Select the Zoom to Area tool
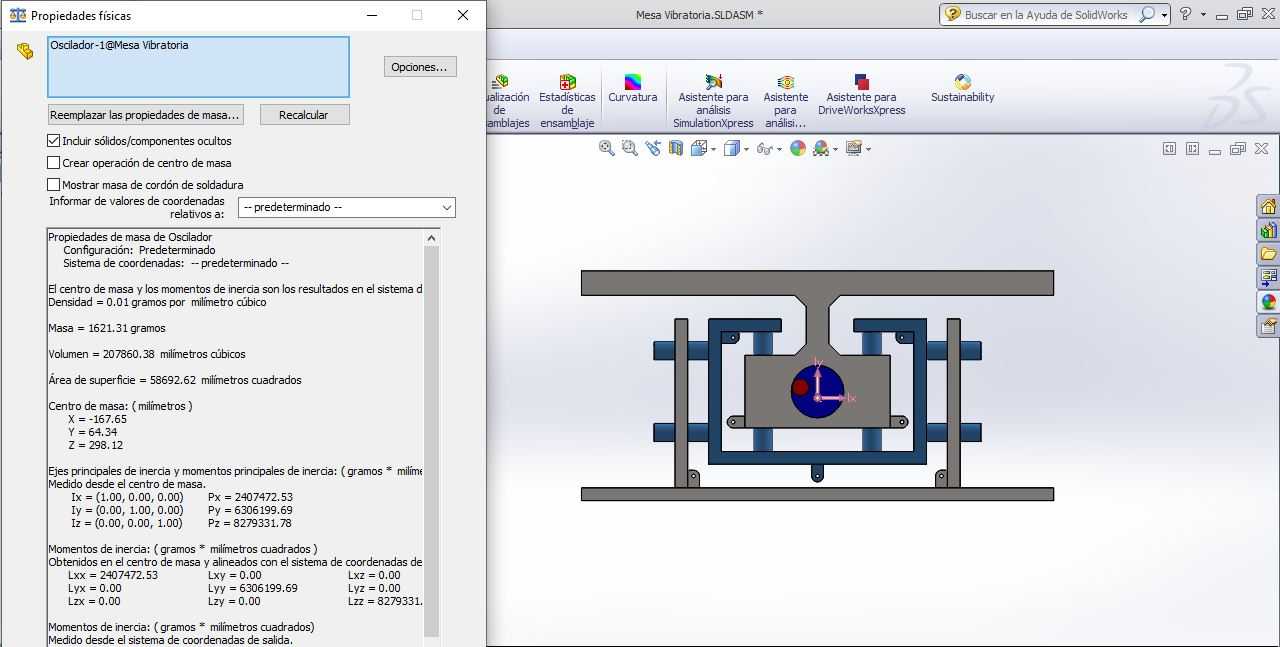 [x=629, y=148]
